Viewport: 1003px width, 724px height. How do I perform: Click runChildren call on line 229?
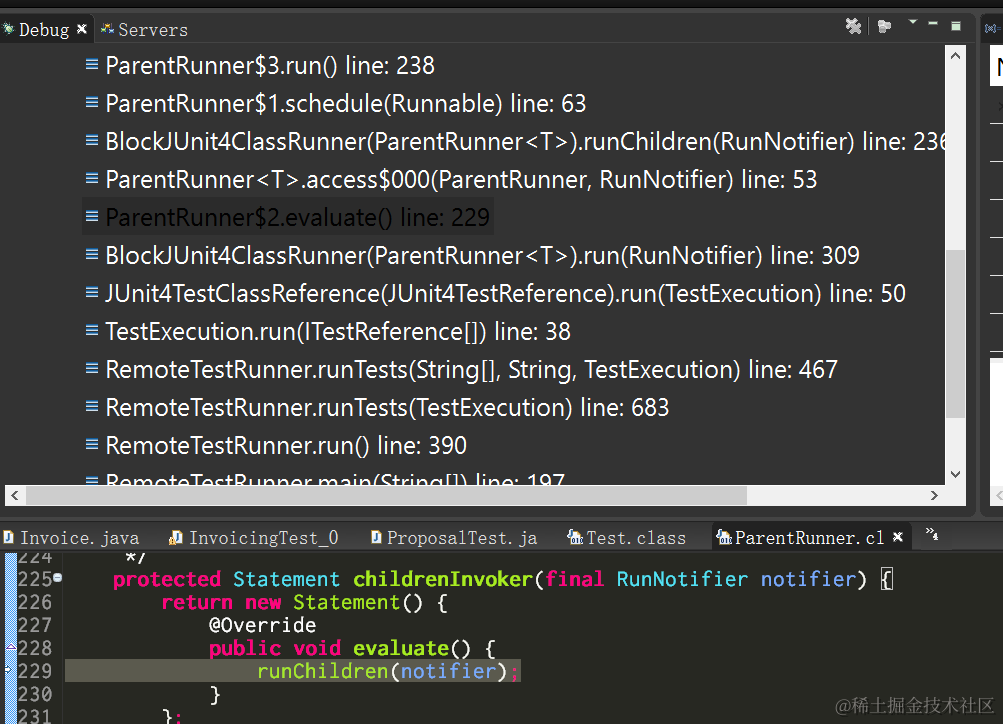point(323,672)
